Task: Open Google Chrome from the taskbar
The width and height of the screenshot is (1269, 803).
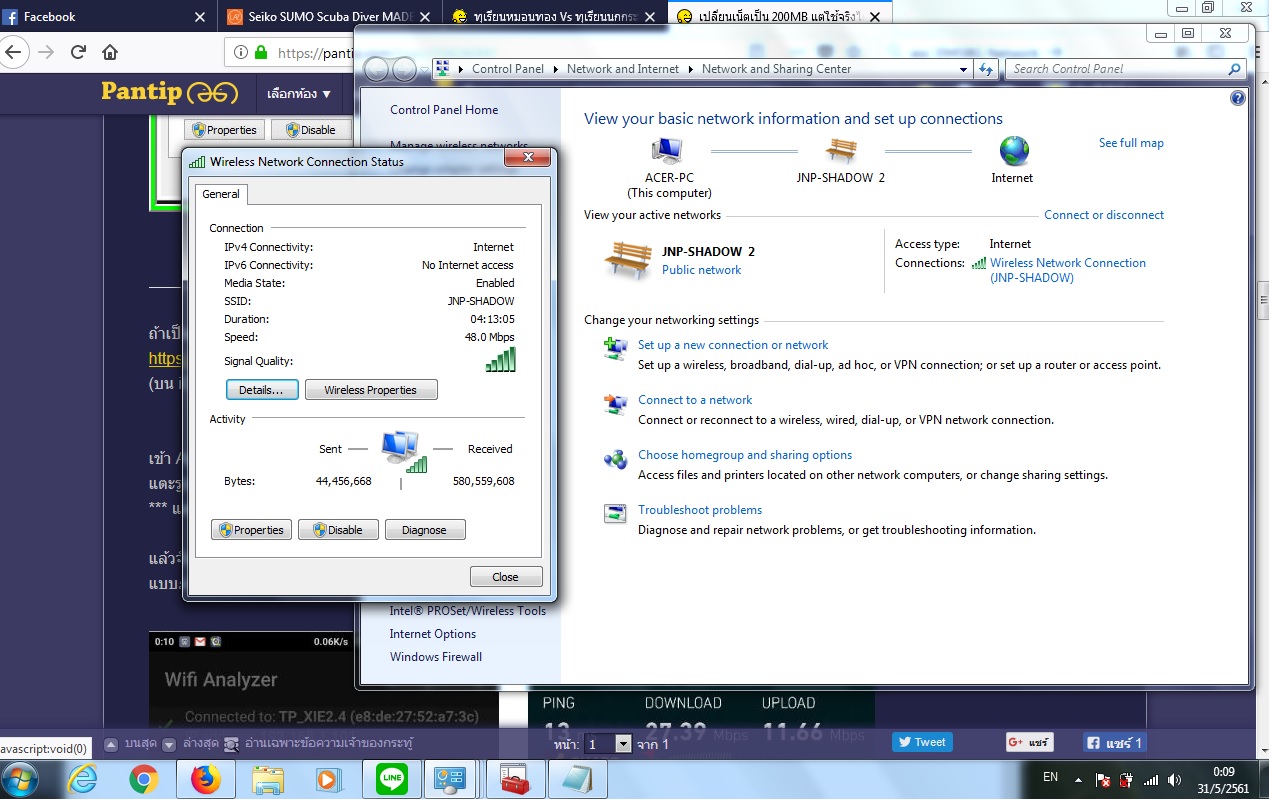Action: point(144,780)
